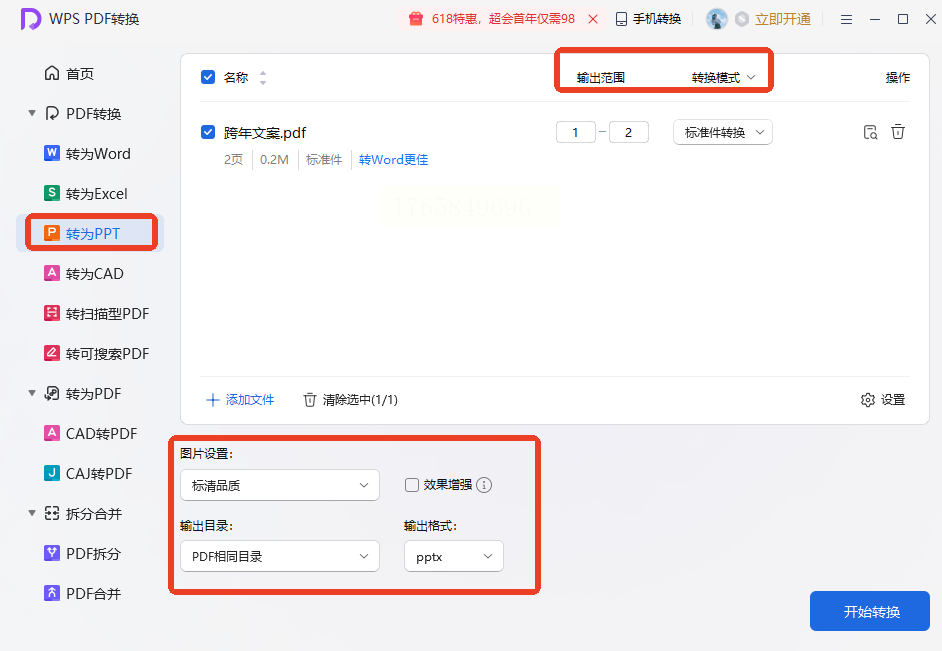The height and width of the screenshot is (651, 942).
Task: Click 添加文件 to add a file
Action: coord(240,400)
